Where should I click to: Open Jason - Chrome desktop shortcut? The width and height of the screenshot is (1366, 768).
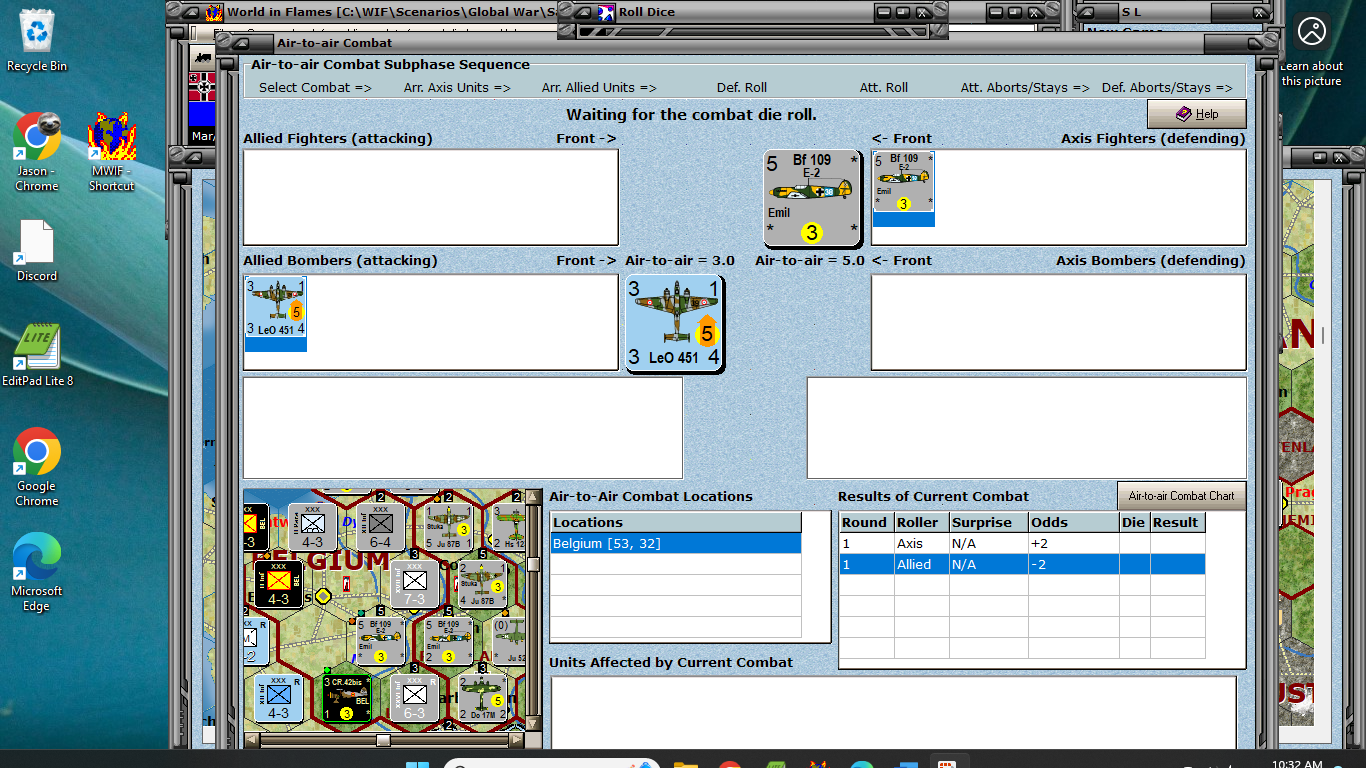pos(37,152)
